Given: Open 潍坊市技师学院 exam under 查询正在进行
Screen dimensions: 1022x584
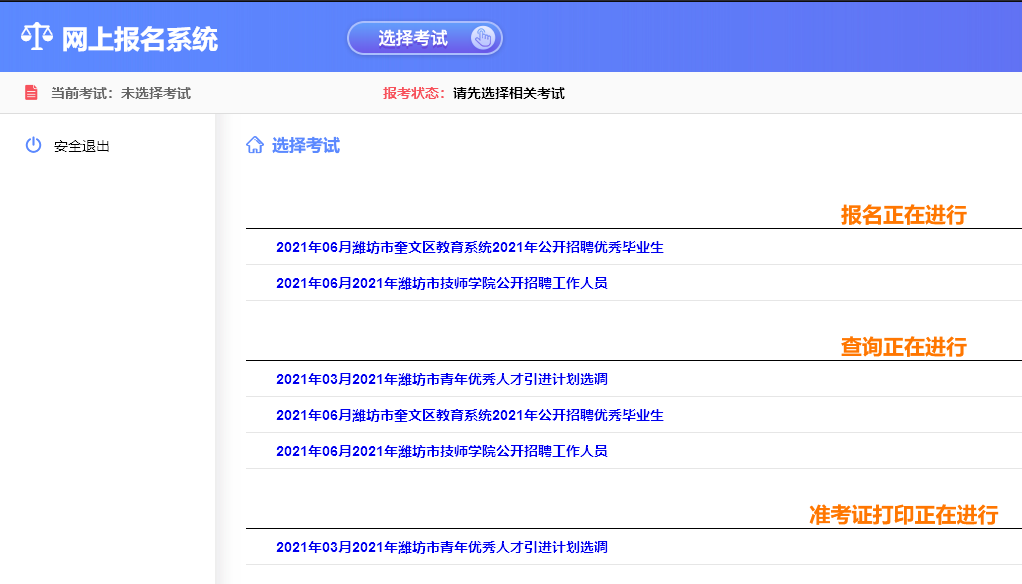Looking at the screenshot, I should (441, 451).
